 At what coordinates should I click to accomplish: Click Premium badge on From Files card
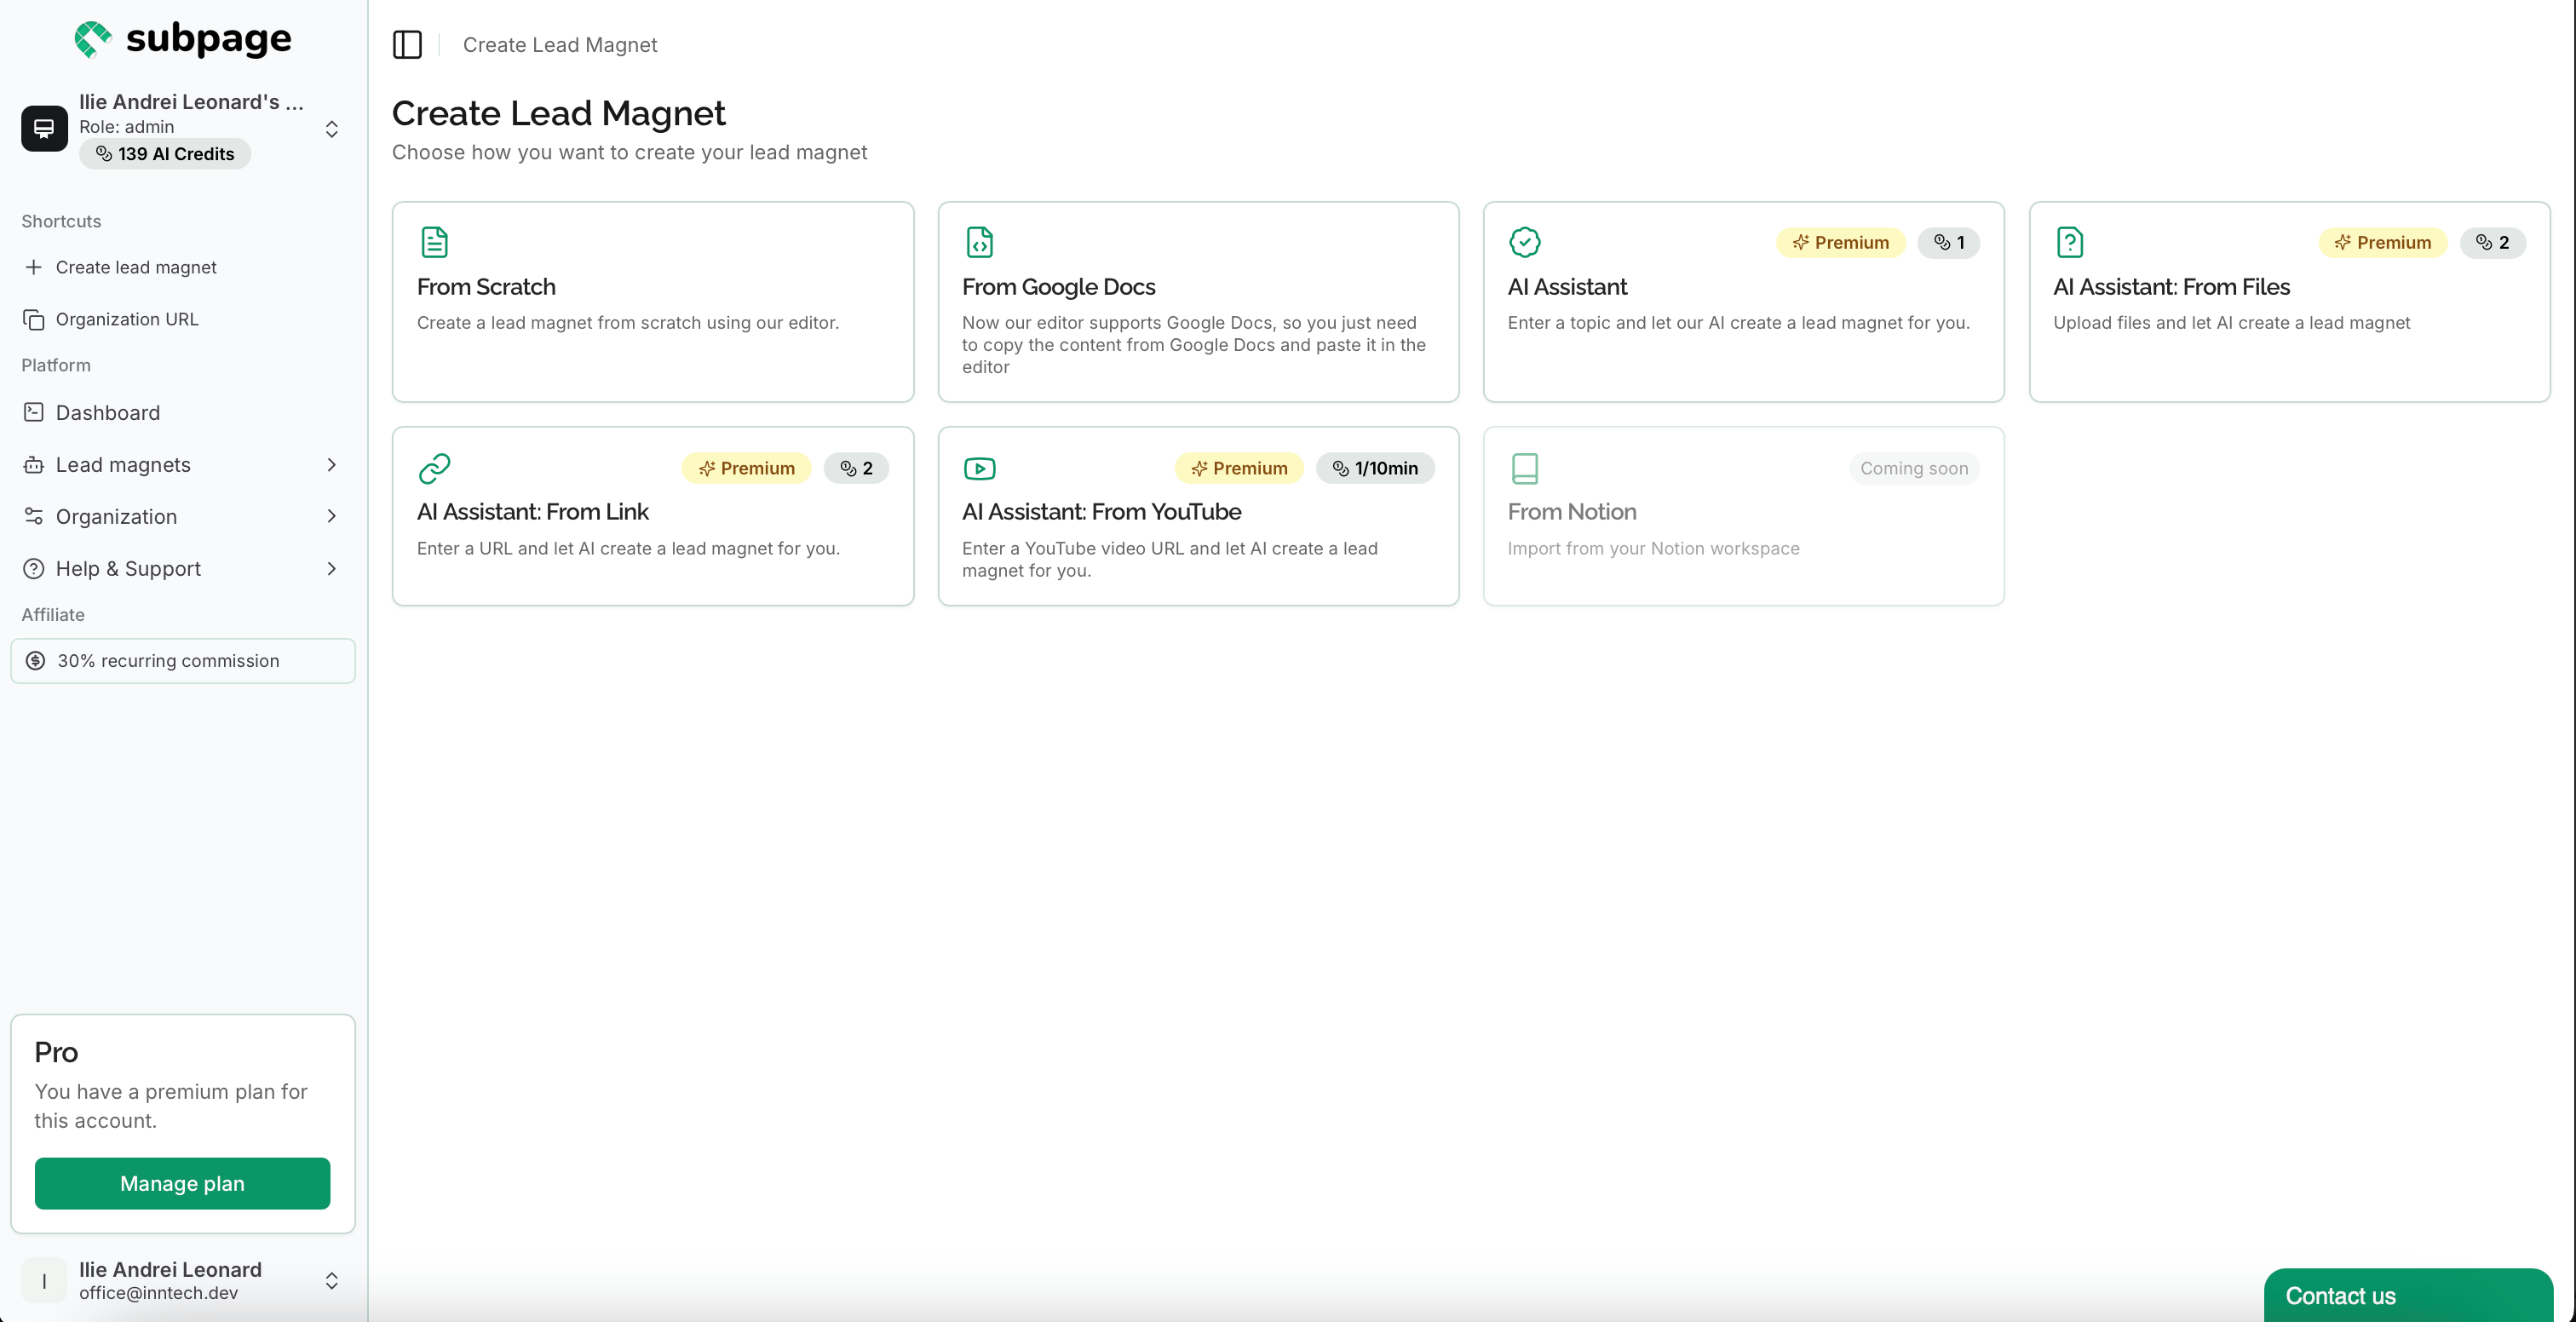(2383, 243)
